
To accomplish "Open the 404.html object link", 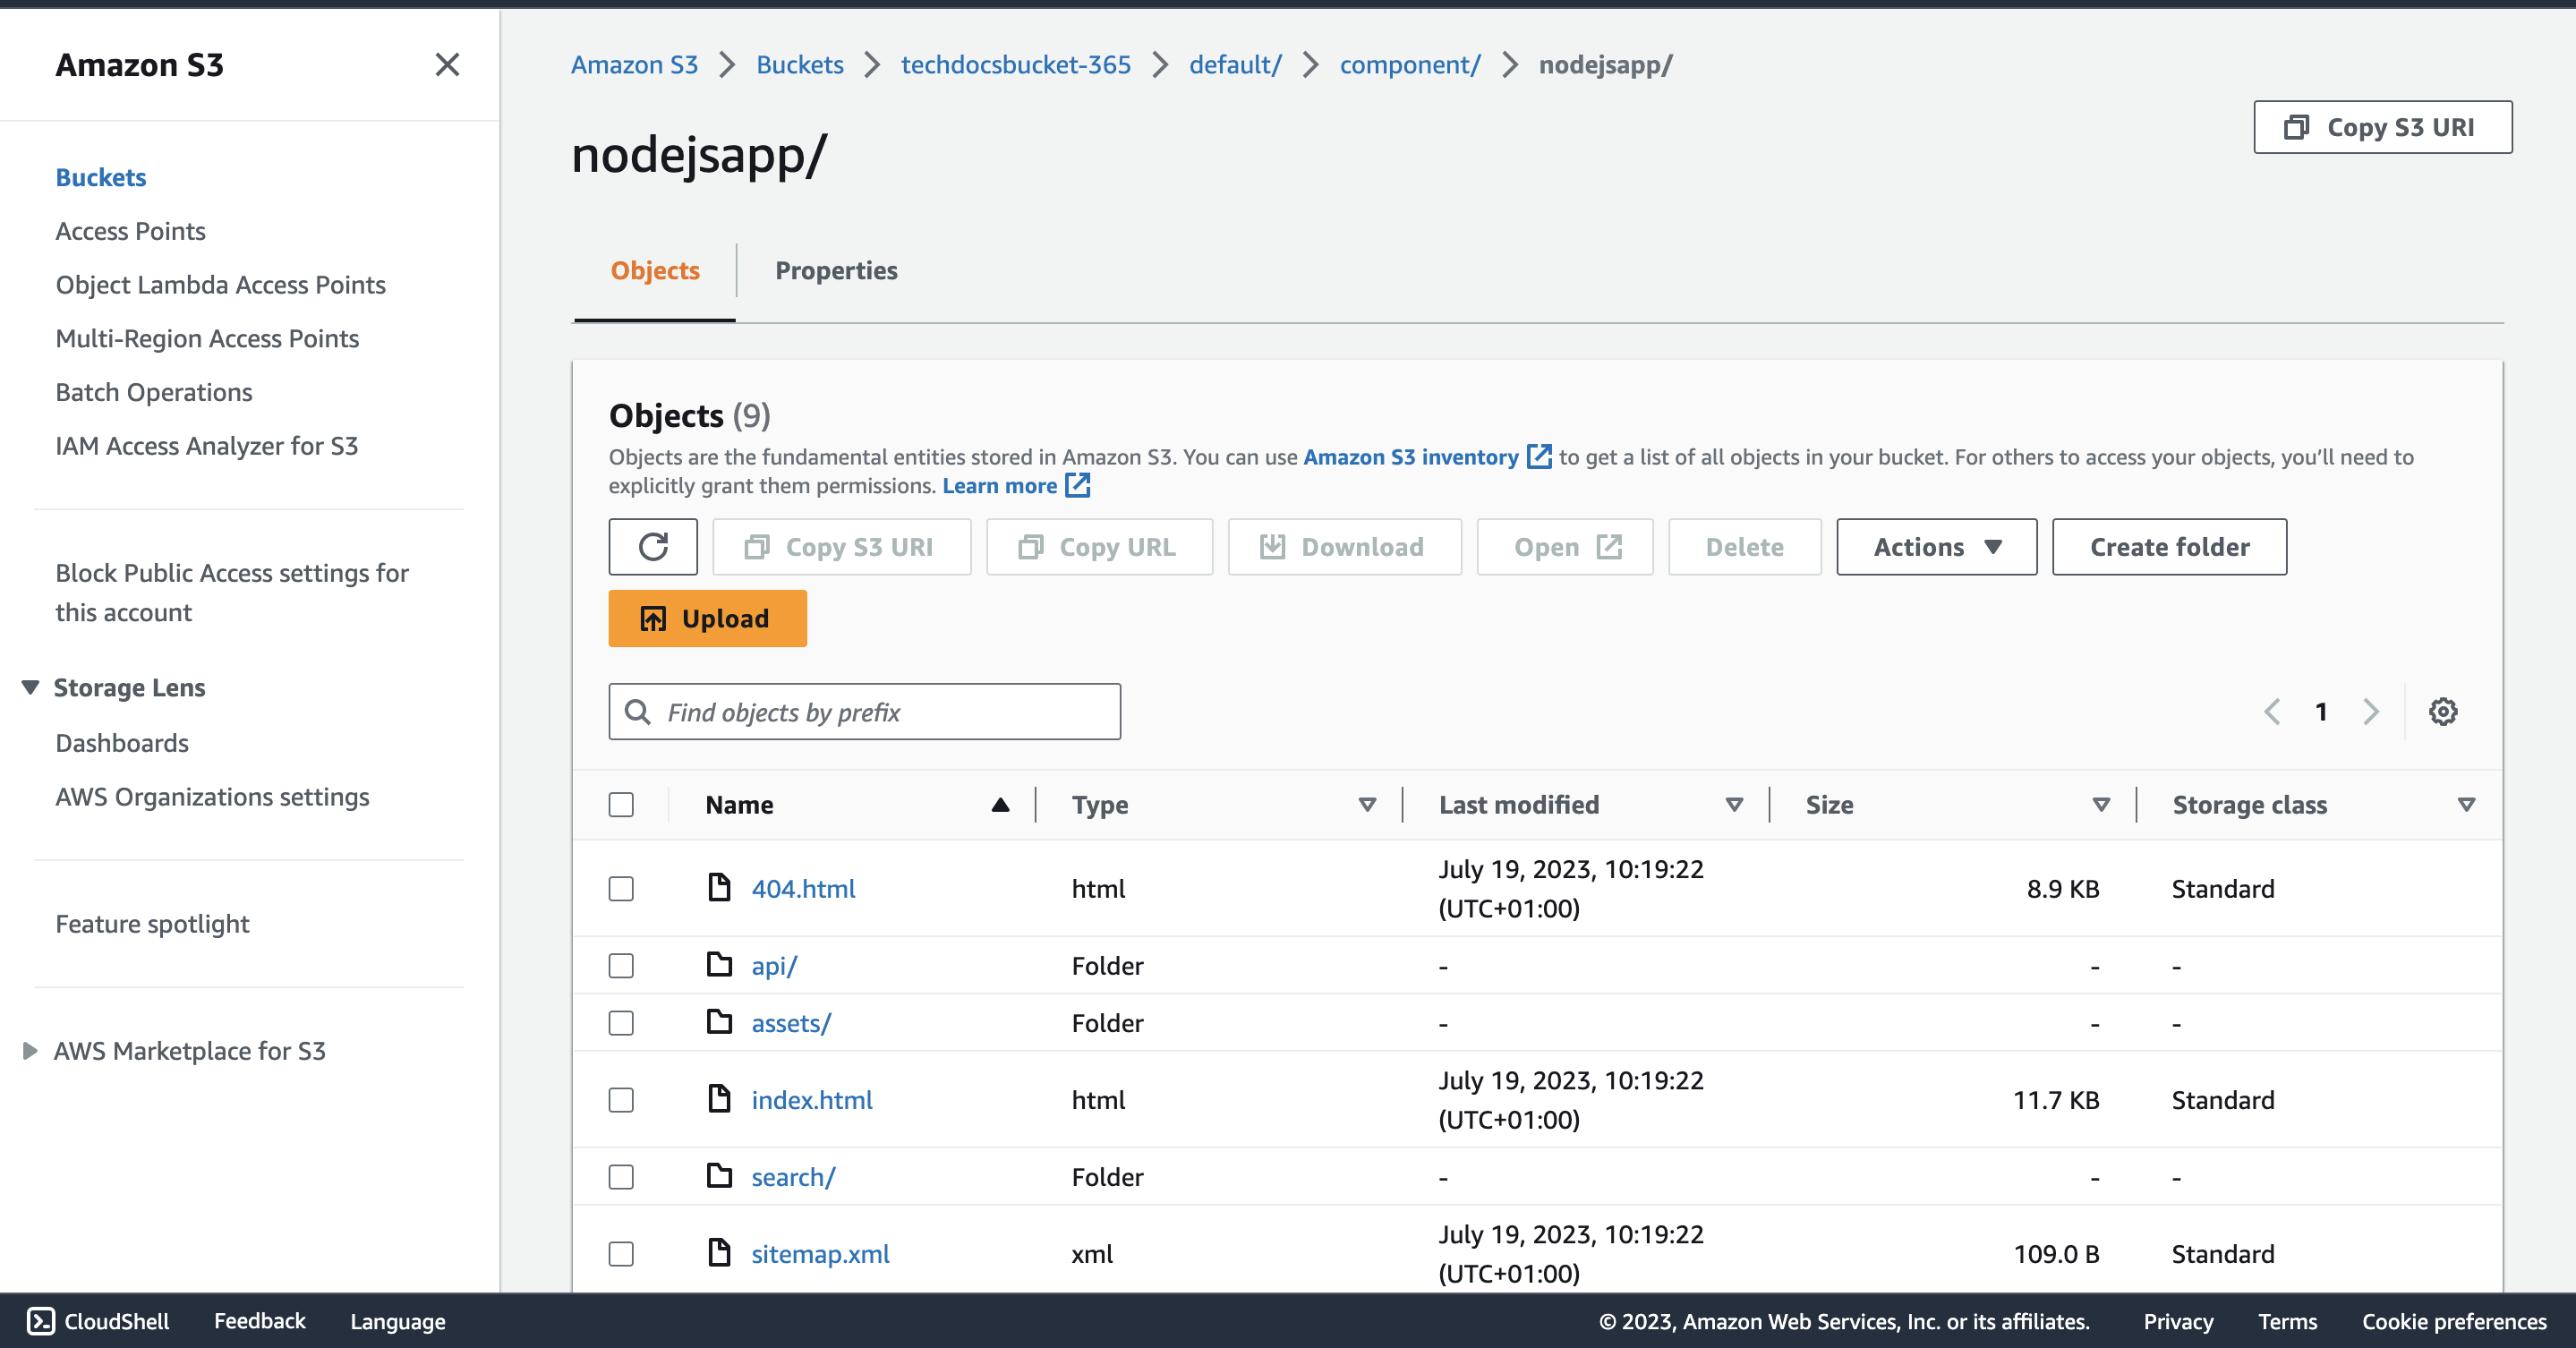I will pyautogui.click(x=803, y=889).
